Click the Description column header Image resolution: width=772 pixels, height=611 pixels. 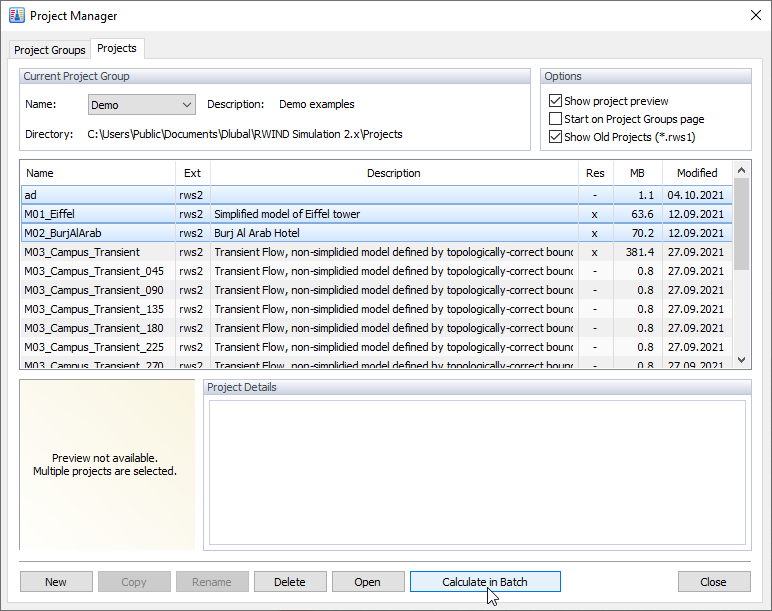(x=394, y=173)
